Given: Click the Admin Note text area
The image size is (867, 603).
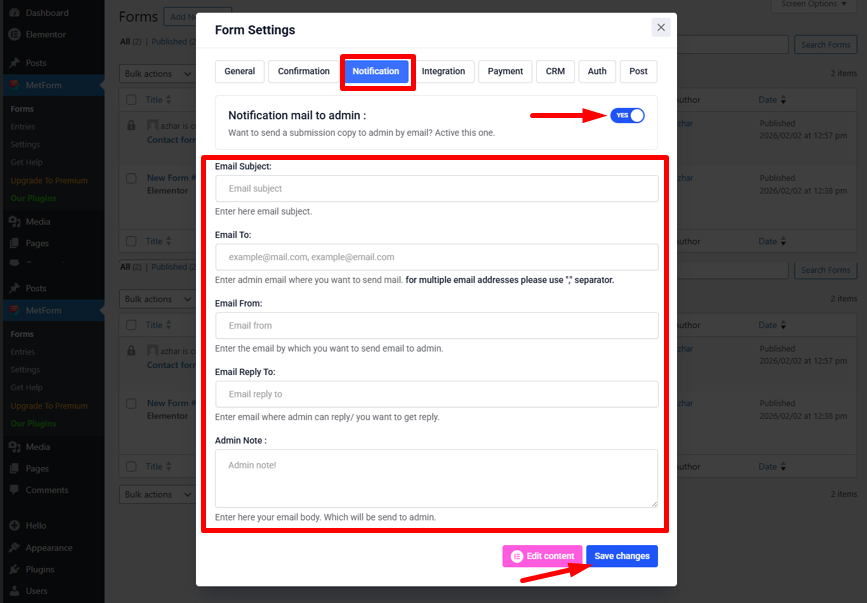Looking at the screenshot, I should pos(436,477).
